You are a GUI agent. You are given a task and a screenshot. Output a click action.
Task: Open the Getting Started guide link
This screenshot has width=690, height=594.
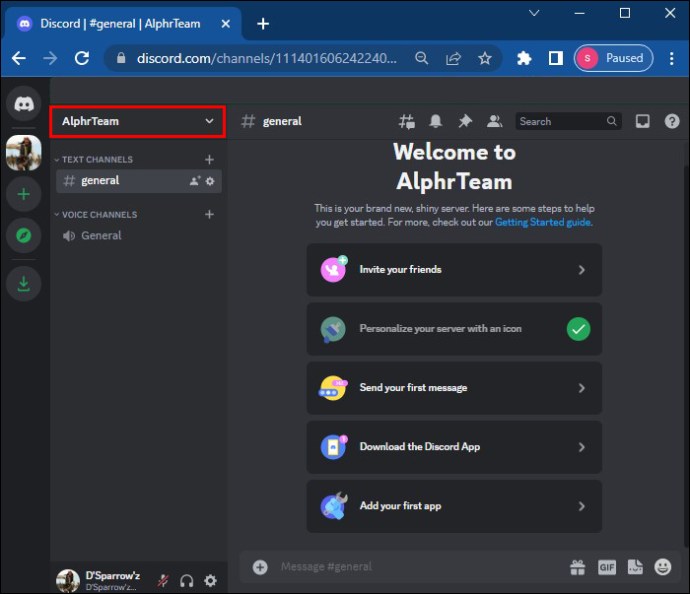543,222
